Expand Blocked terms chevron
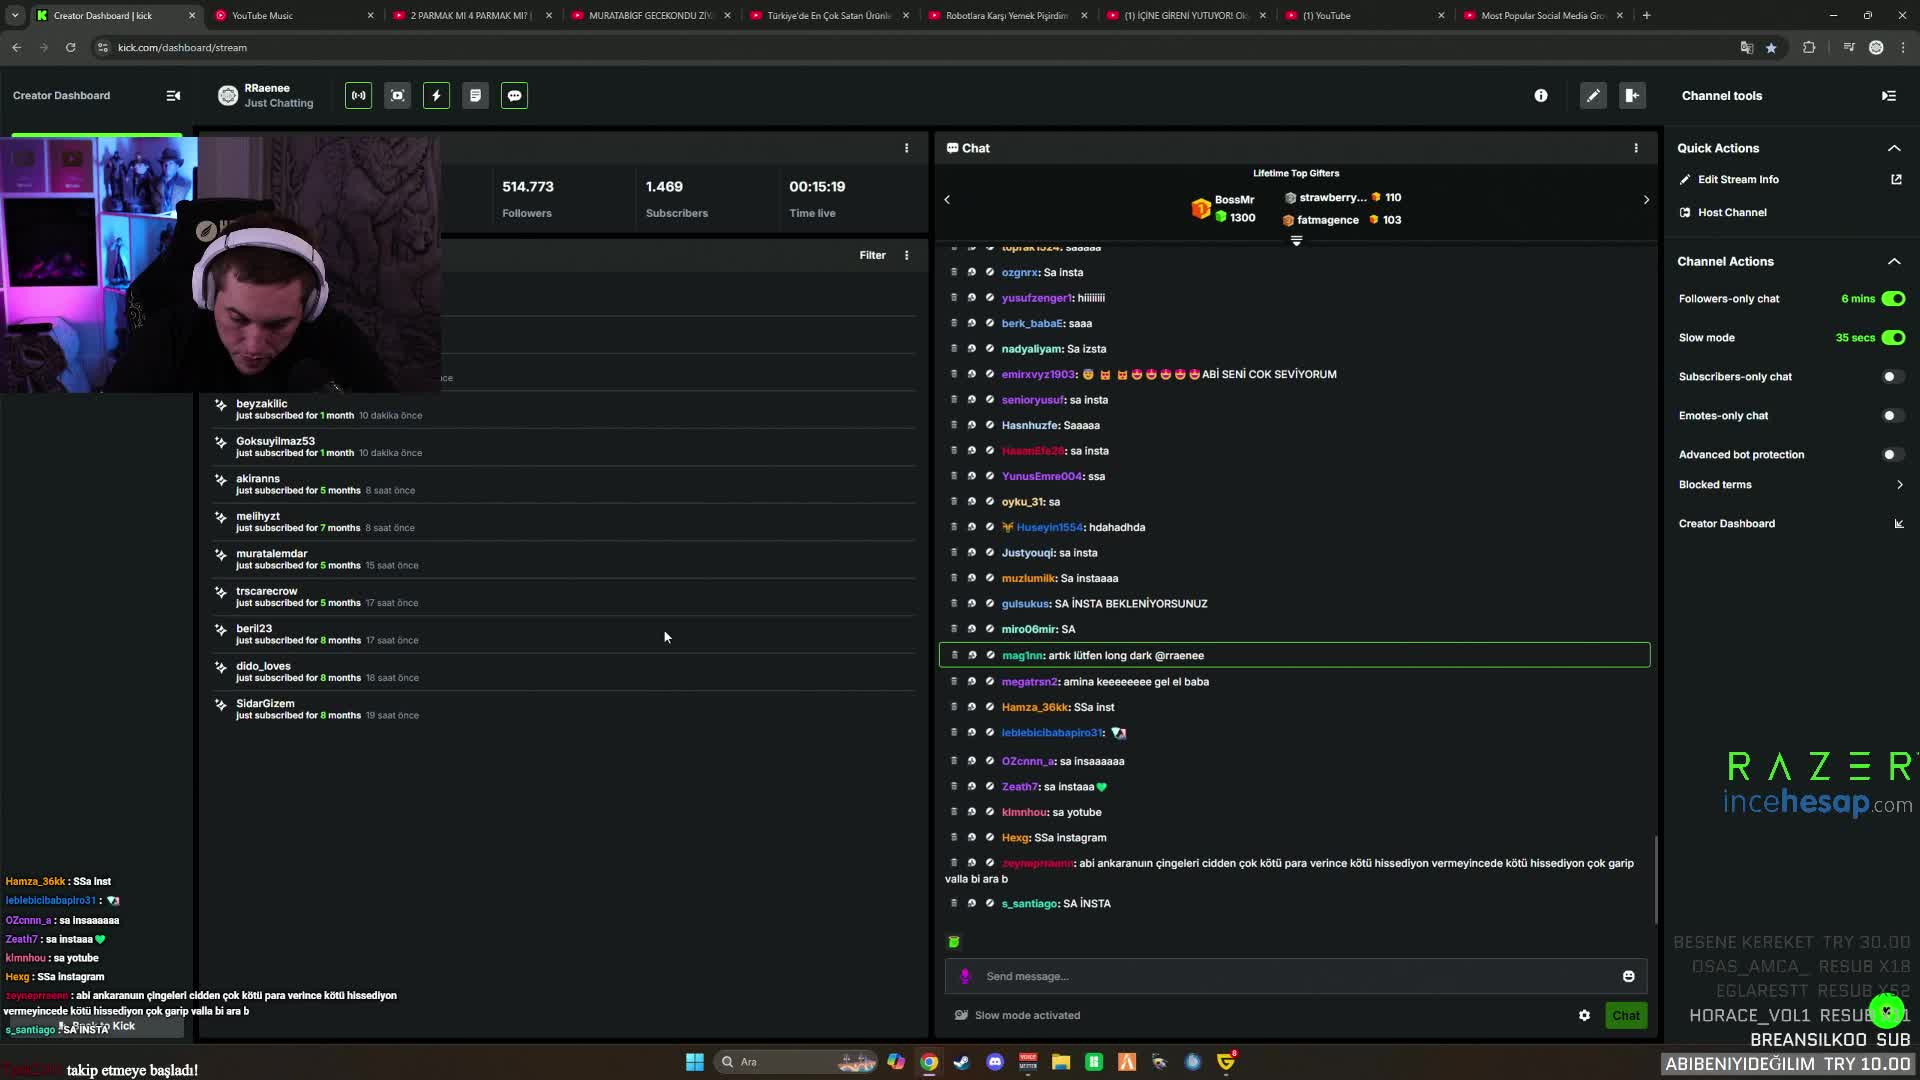The height and width of the screenshot is (1080, 1920). pyautogui.click(x=1899, y=485)
